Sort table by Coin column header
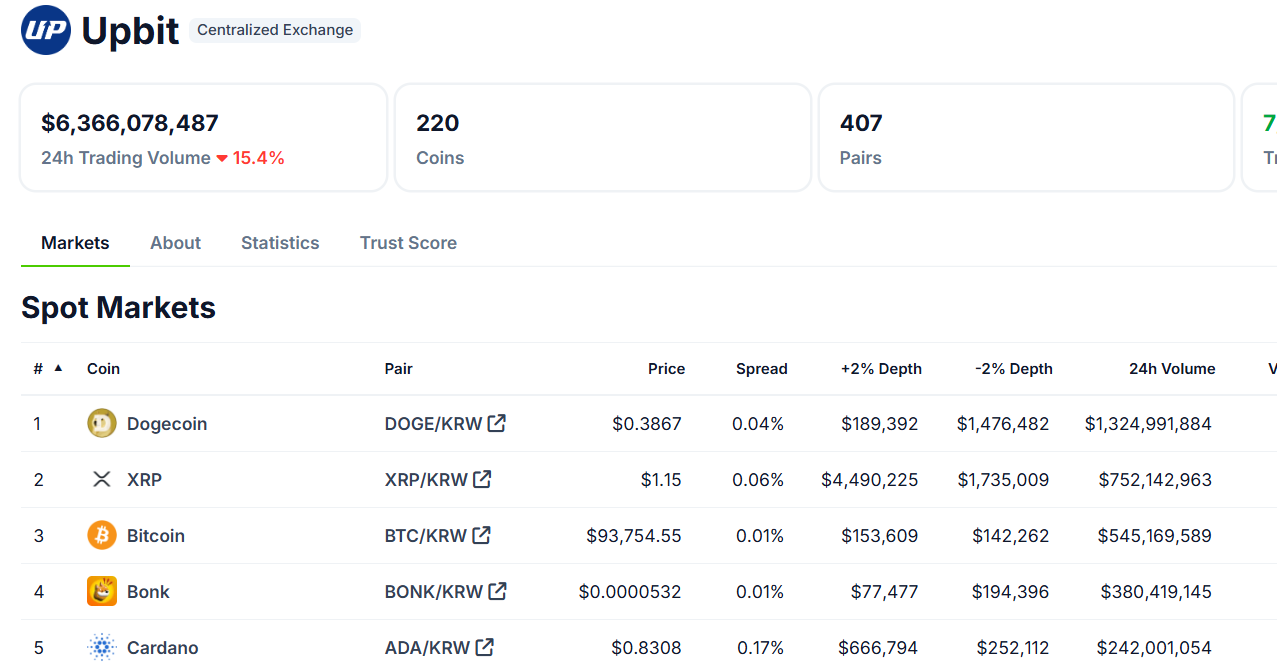1277x665 pixels. tap(103, 369)
